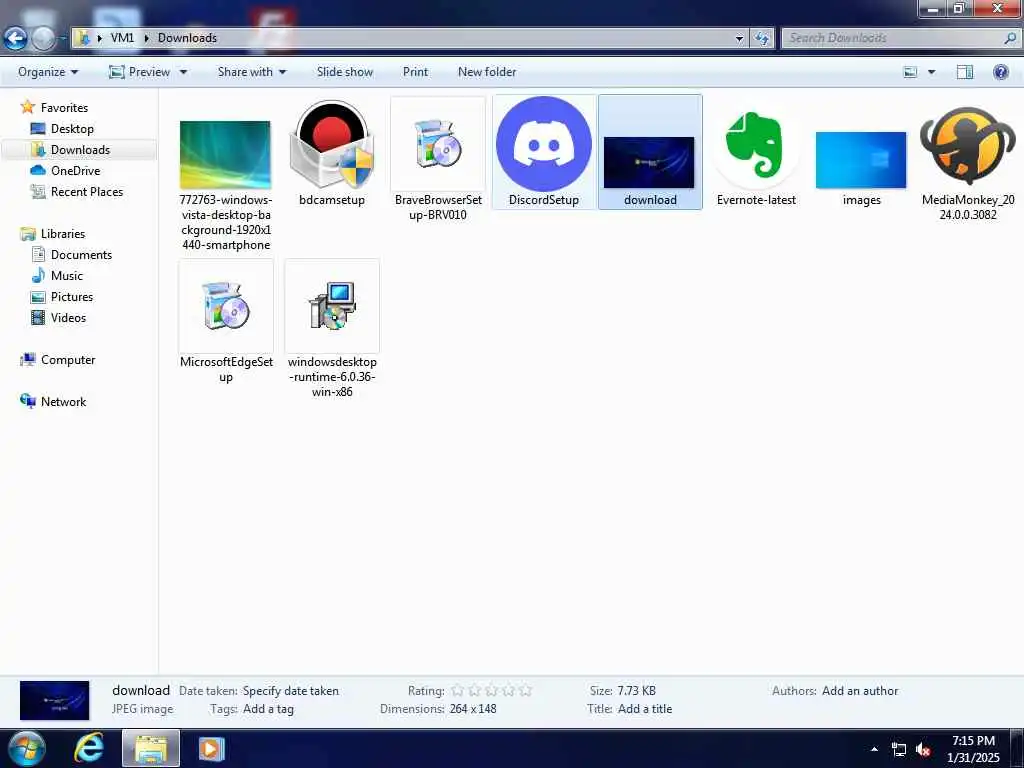Click VM1 in the address breadcrumb
Screen dimensions: 1024x768
[122, 38]
